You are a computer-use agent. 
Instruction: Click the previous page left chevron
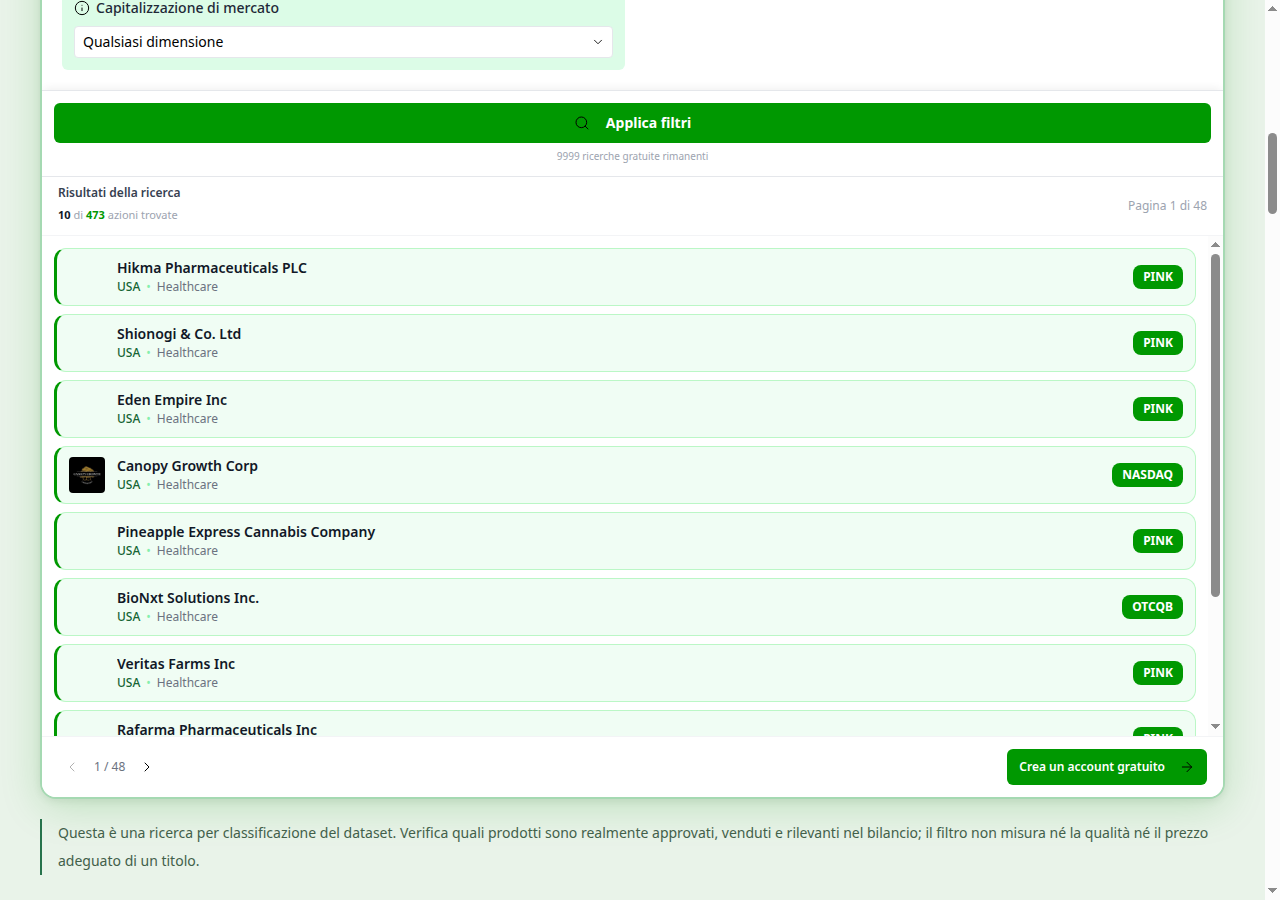(72, 767)
